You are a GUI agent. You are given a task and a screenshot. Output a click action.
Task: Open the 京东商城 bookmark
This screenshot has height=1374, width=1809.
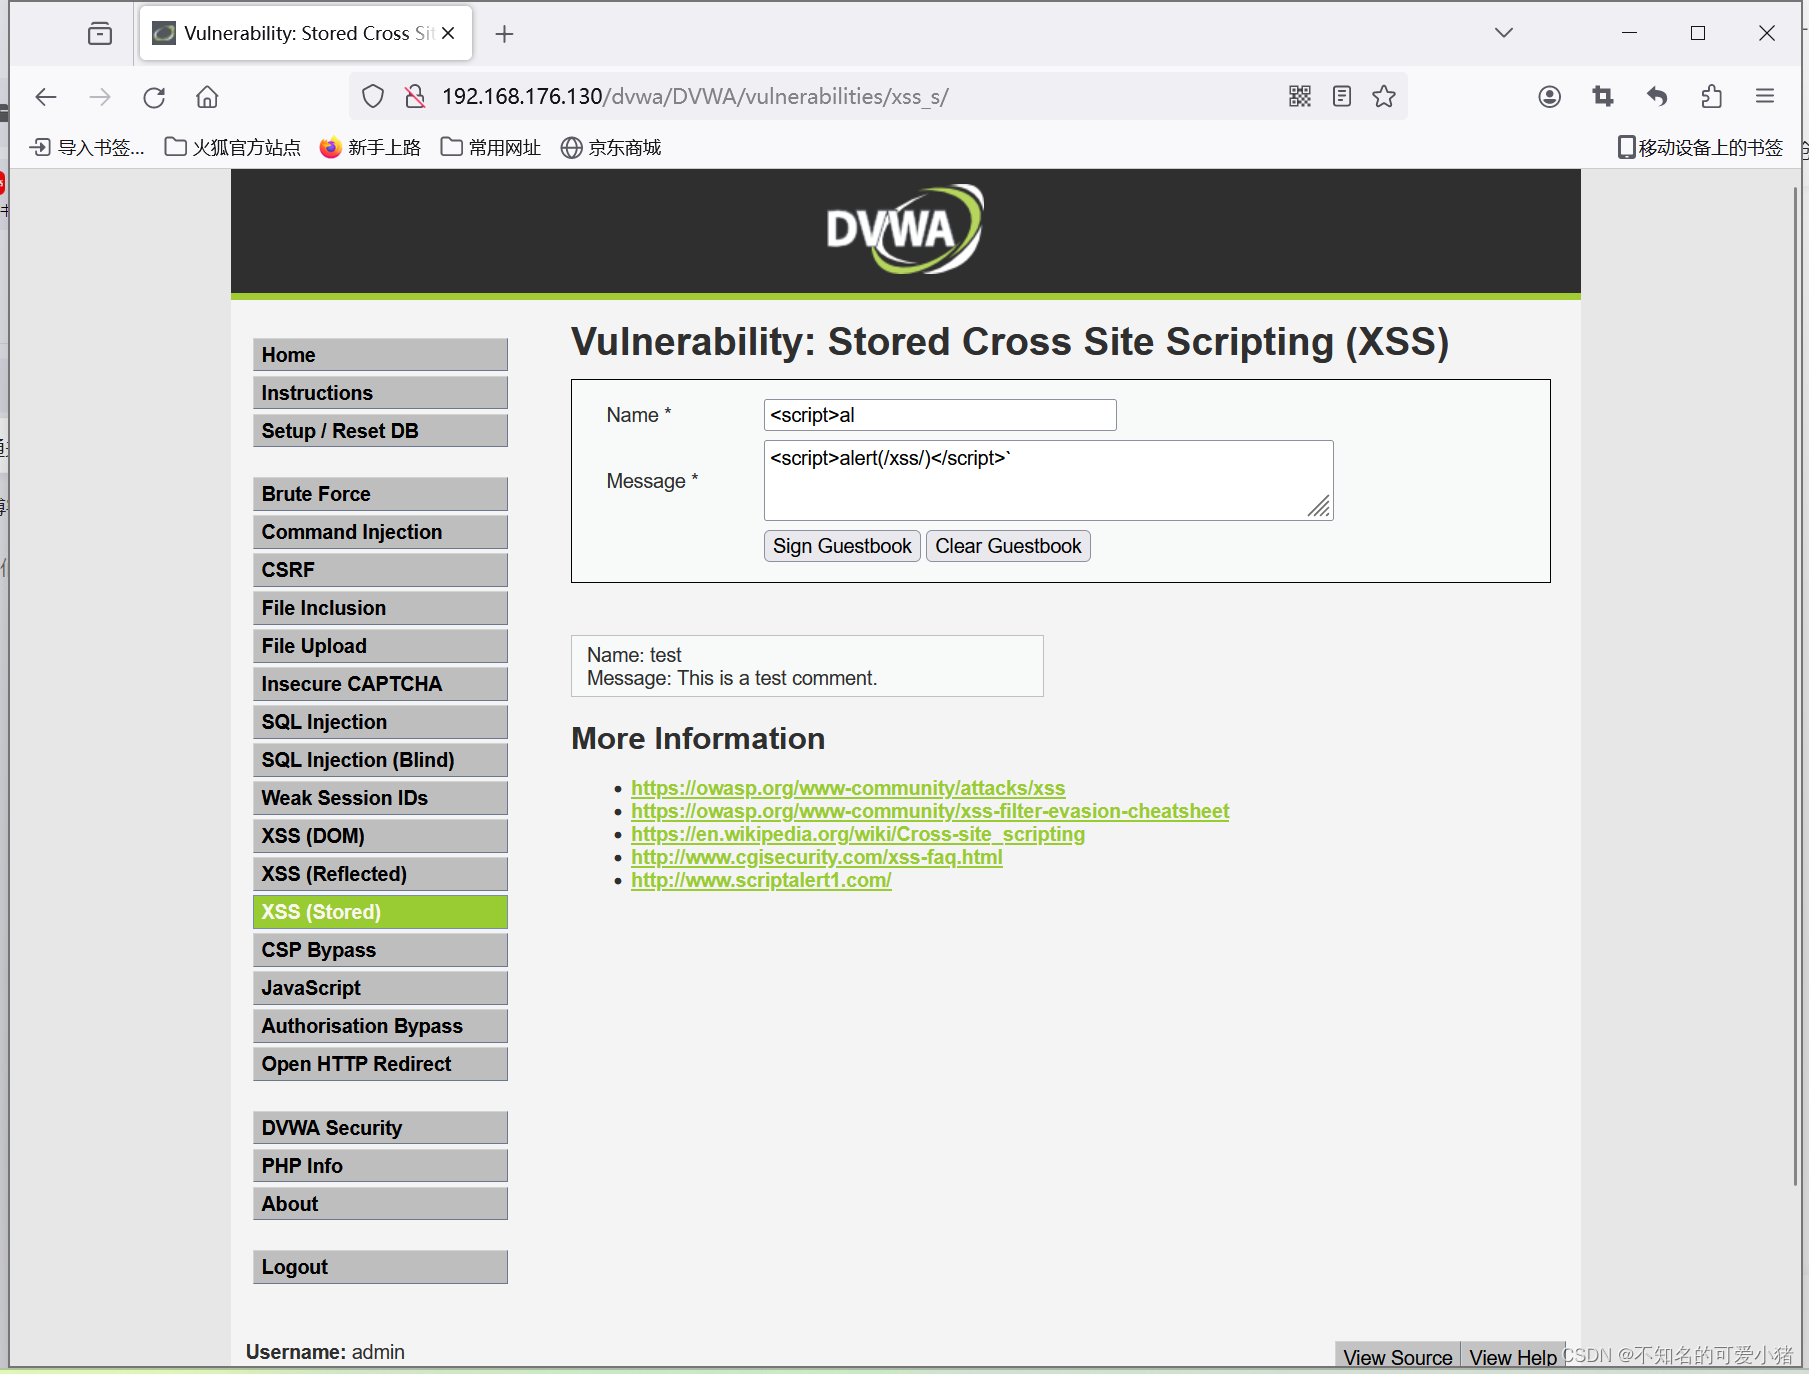[611, 148]
